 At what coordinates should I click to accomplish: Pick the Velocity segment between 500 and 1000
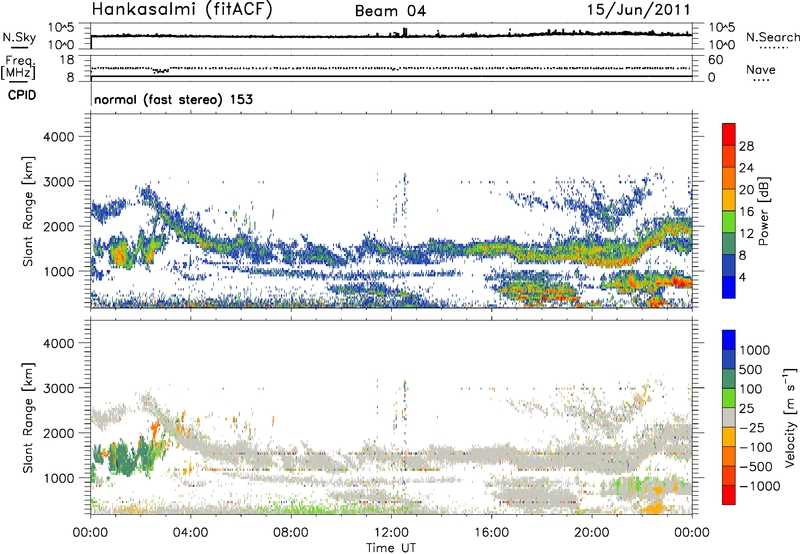click(x=729, y=359)
